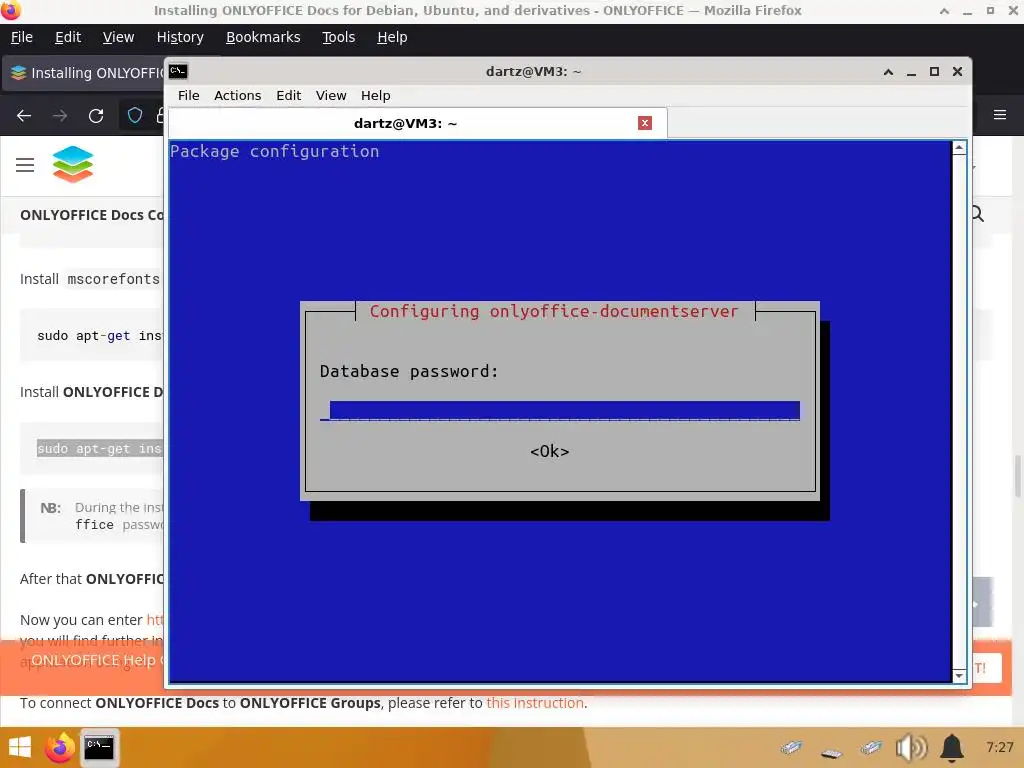
Task: Launch Firefox from the taskbar
Action: pos(59,747)
